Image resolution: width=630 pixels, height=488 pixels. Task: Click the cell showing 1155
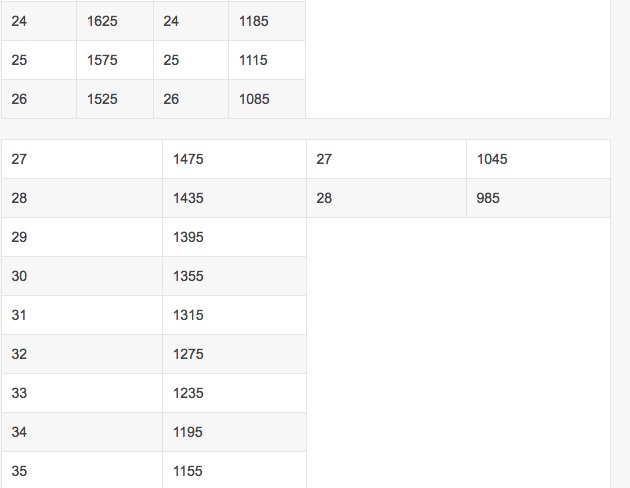(233, 470)
